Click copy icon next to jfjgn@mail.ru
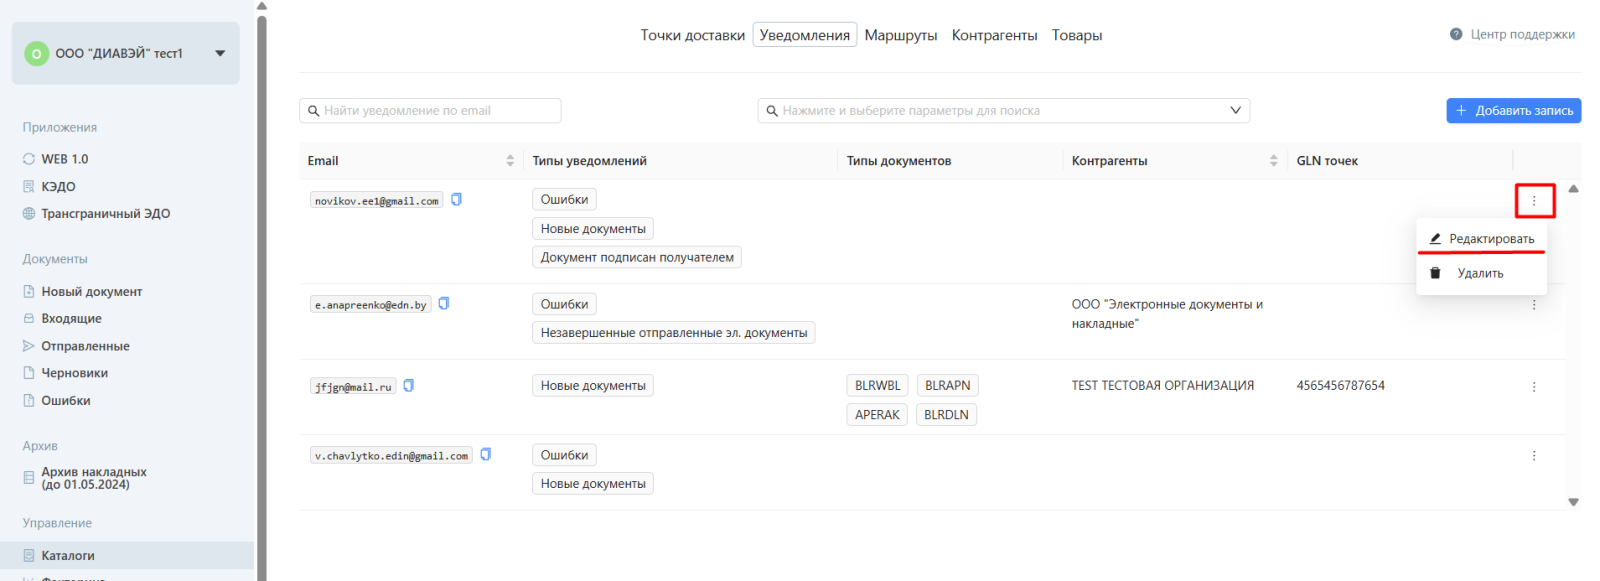 tap(408, 386)
